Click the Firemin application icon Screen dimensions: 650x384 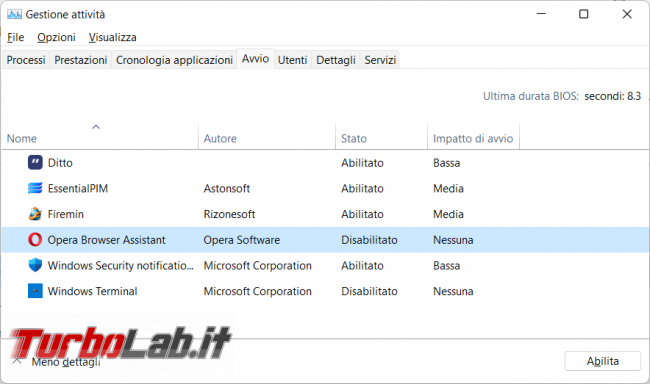click(x=35, y=214)
